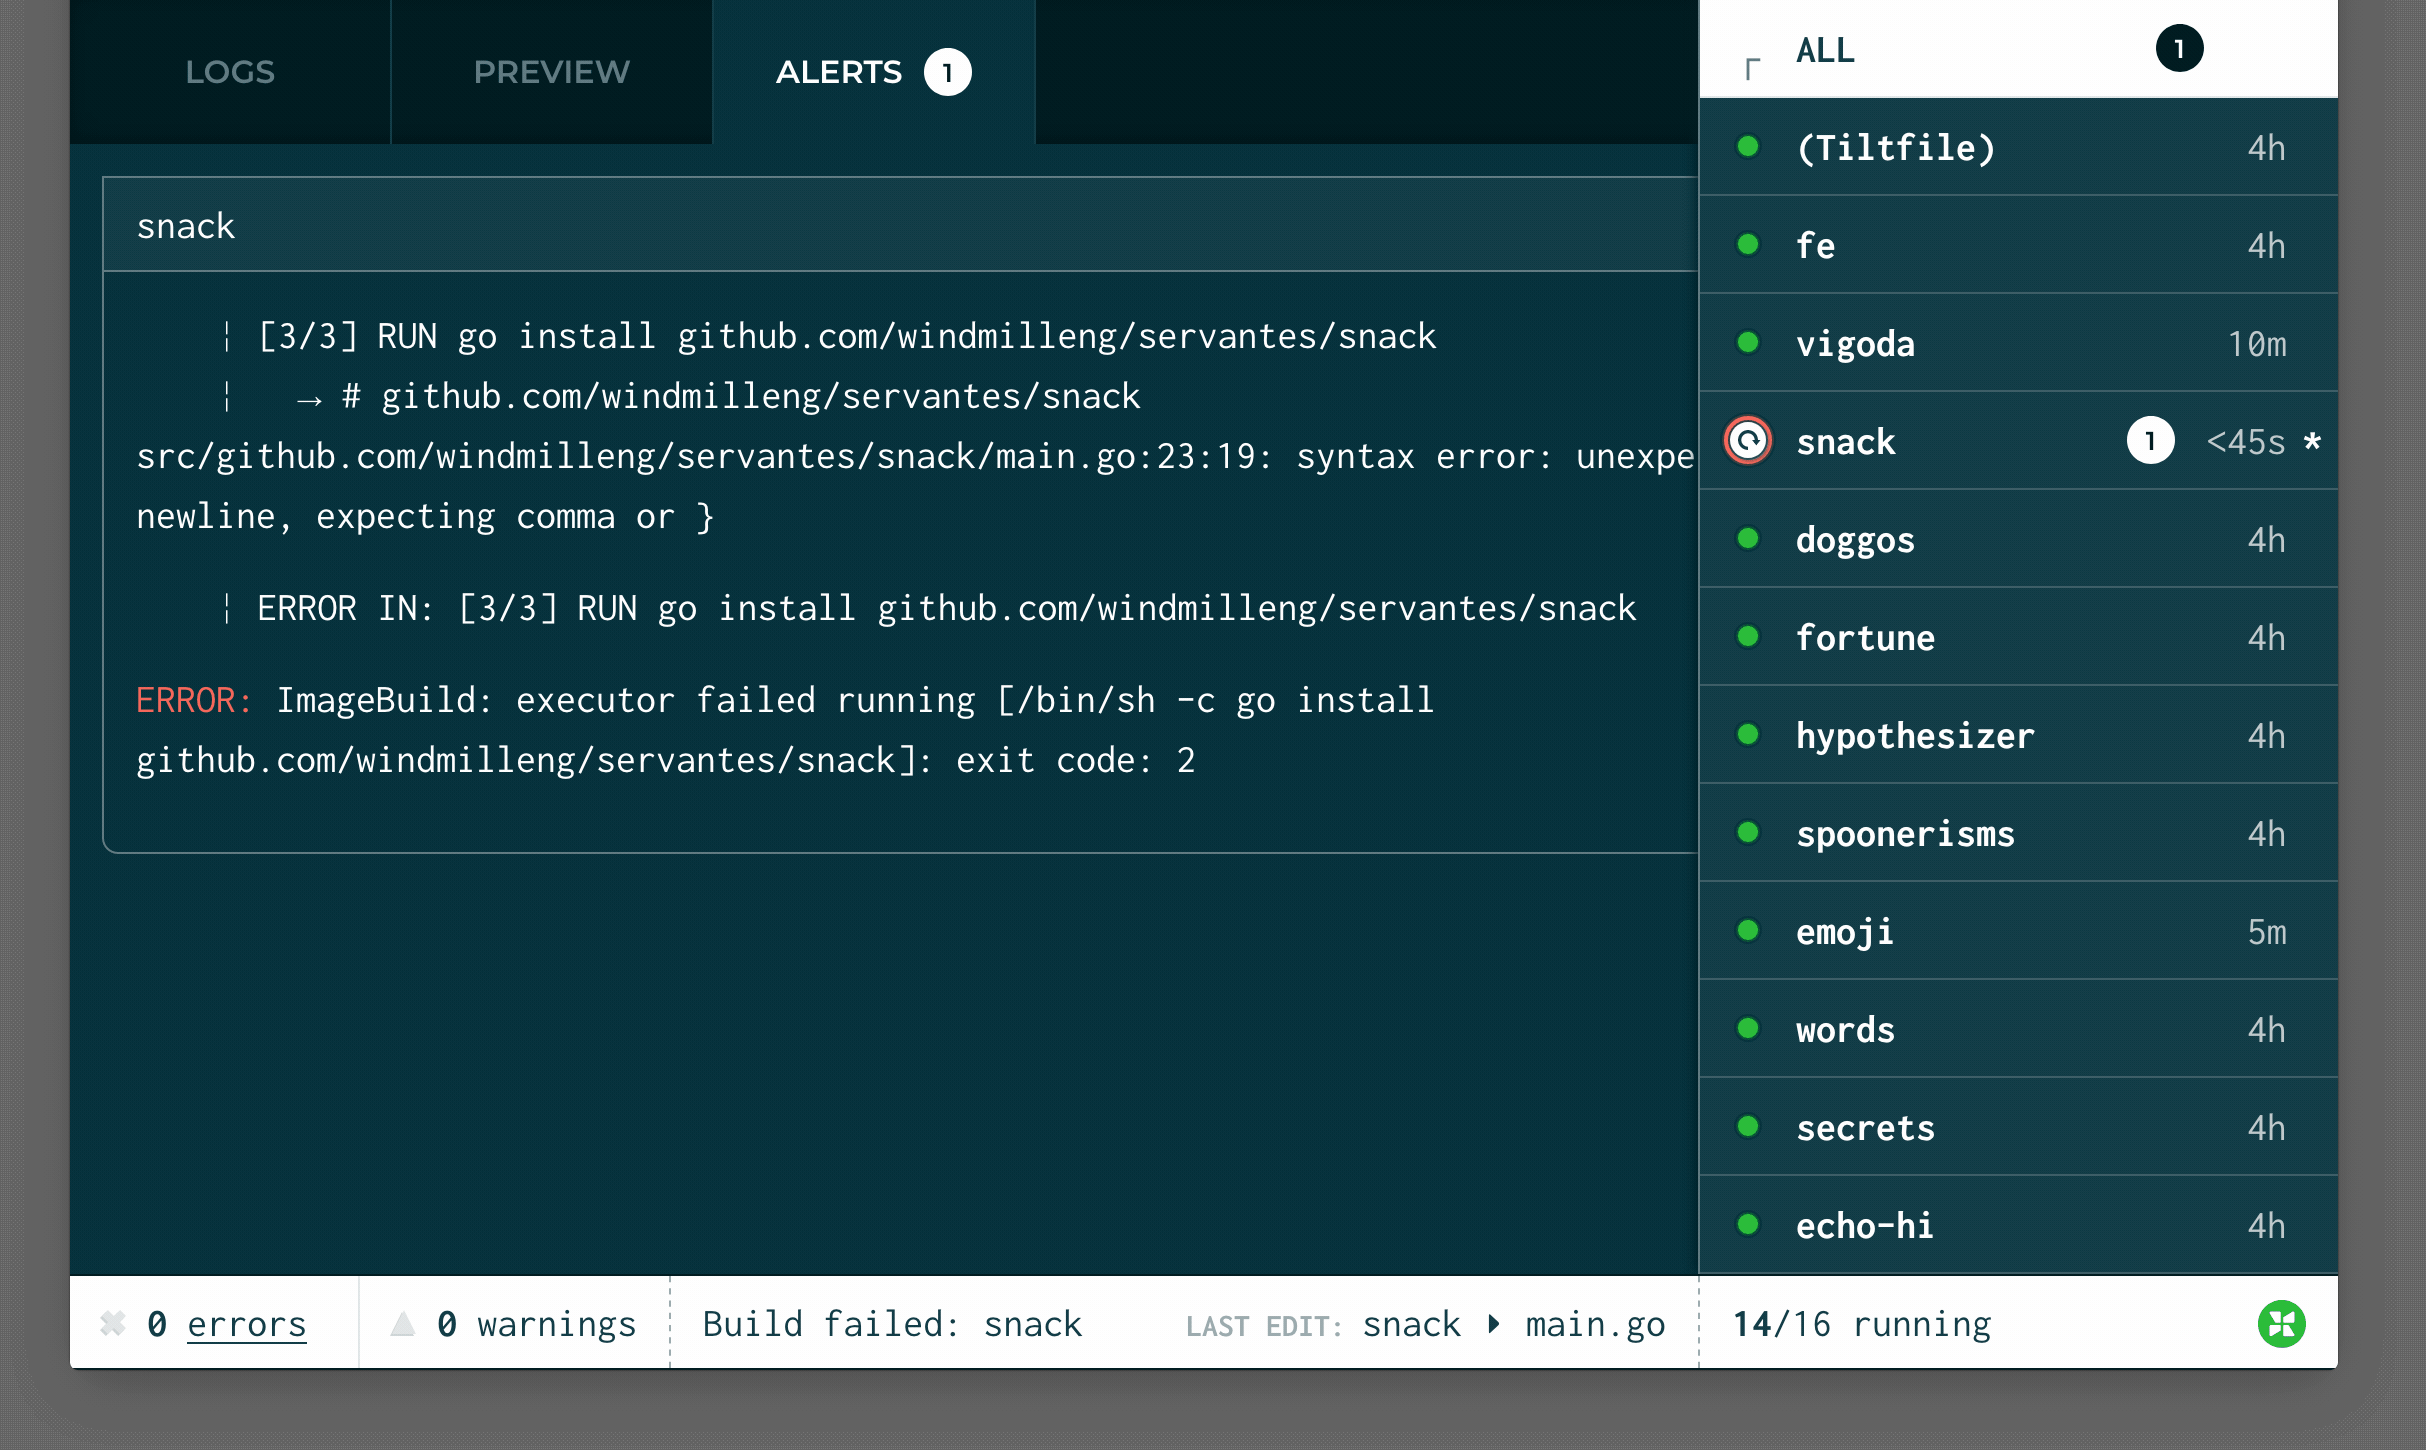Viewport: 2426px width, 1450px height.
Task: Click the red ERROR: label
Action: (194, 700)
